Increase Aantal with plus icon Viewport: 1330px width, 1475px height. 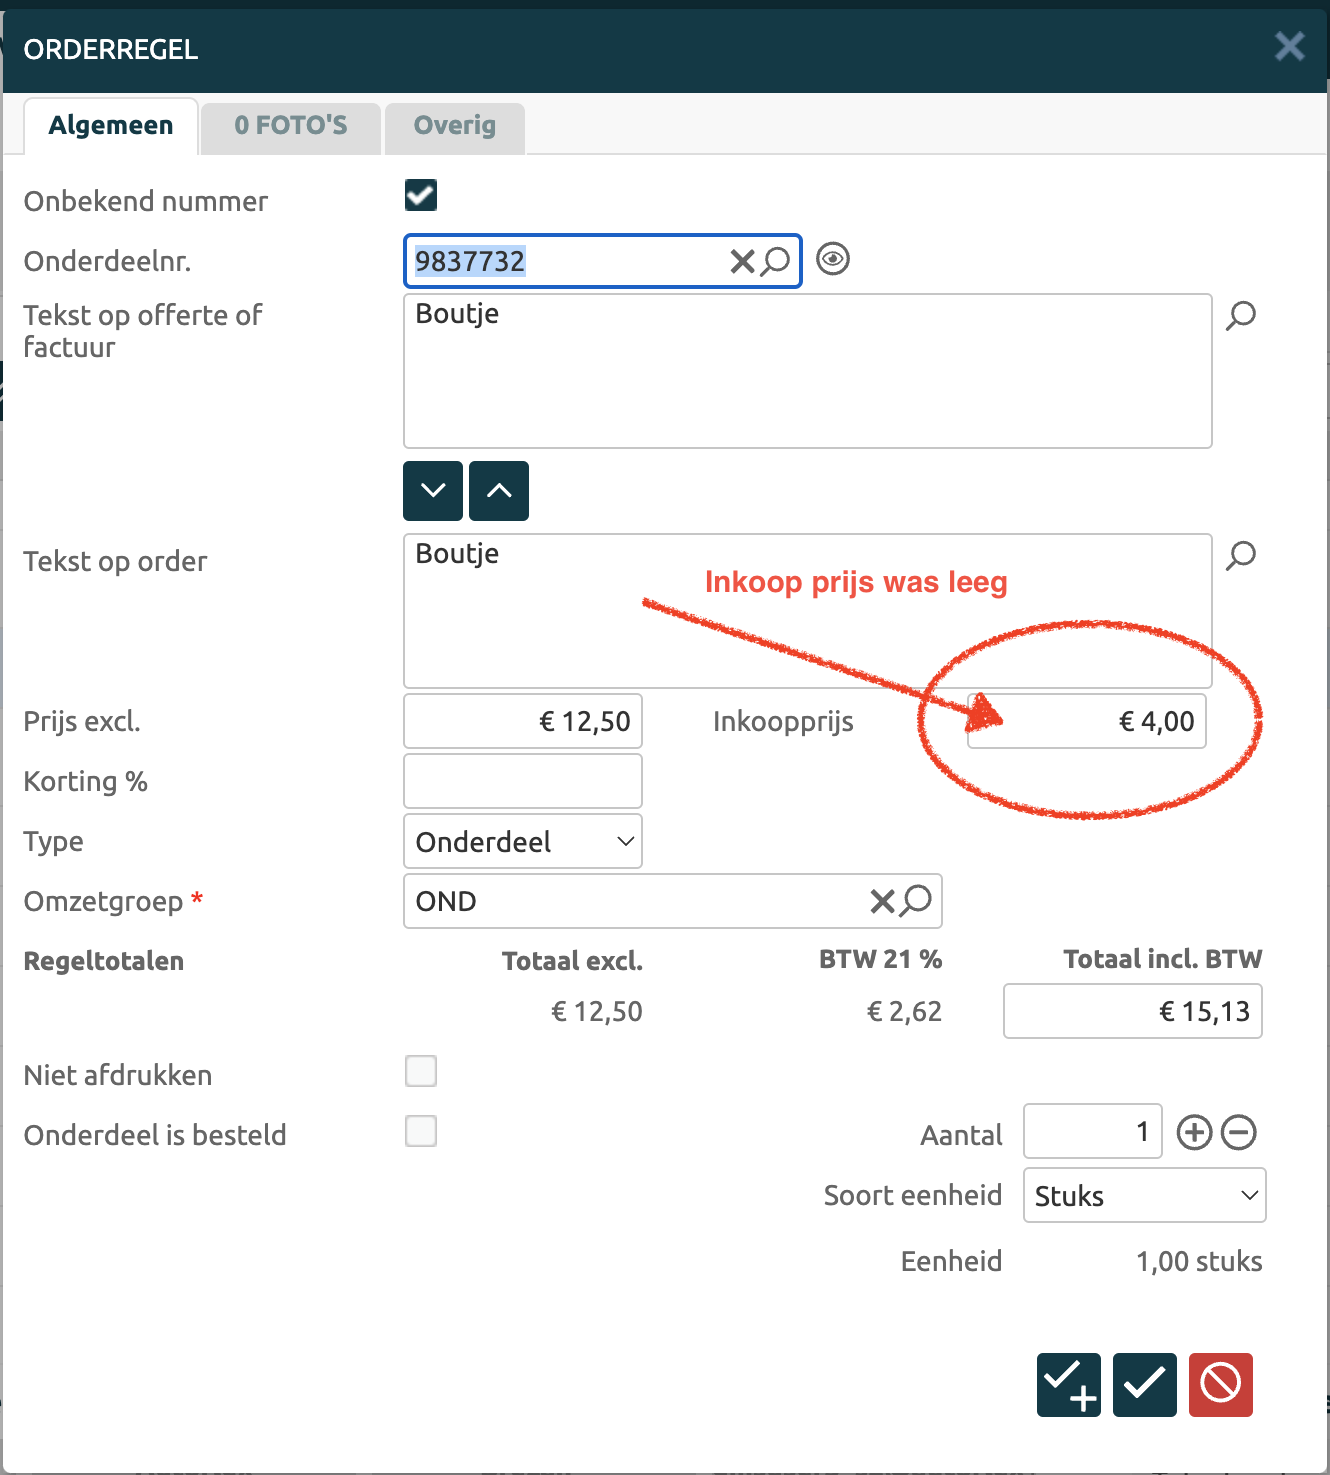click(x=1194, y=1133)
